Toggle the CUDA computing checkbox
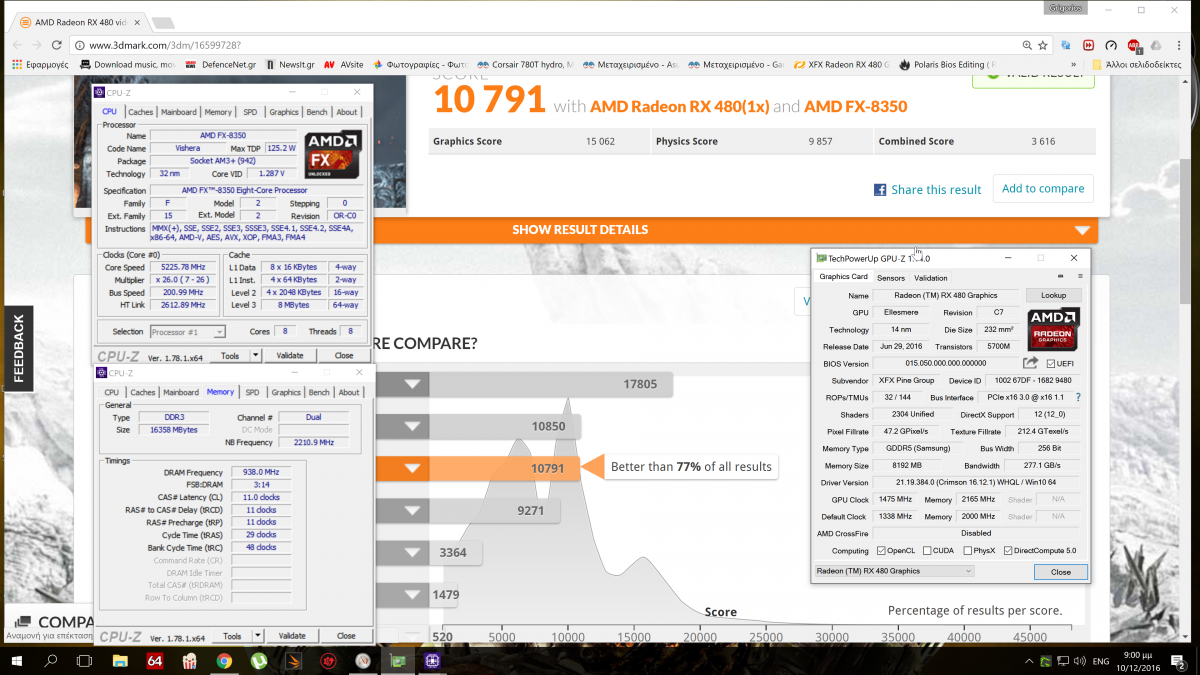Image resolution: width=1200 pixels, height=675 pixels. coord(927,550)
